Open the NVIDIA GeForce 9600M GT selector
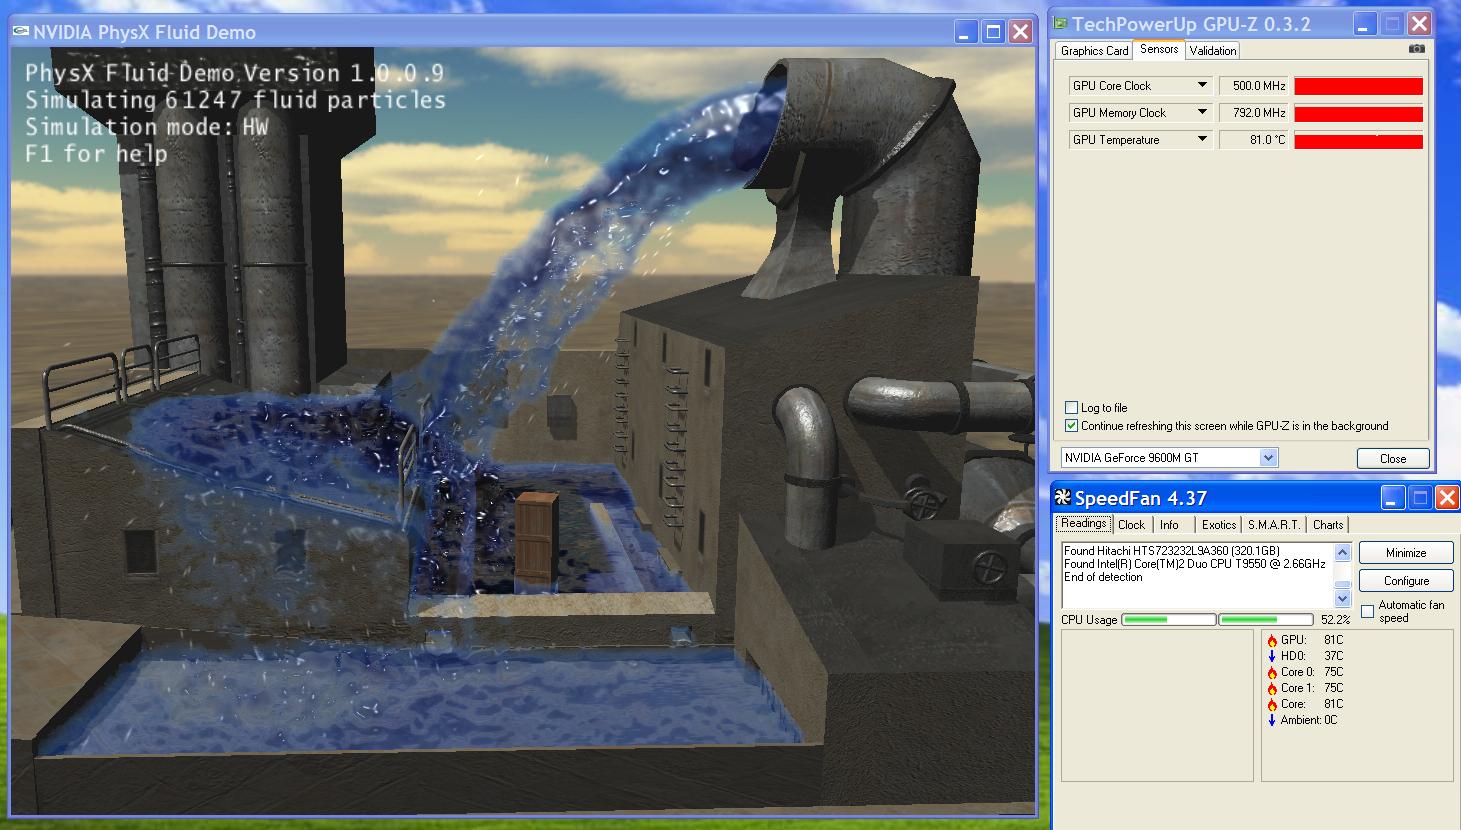Viewport: 1461px width, 830px height. (1169, 458)
